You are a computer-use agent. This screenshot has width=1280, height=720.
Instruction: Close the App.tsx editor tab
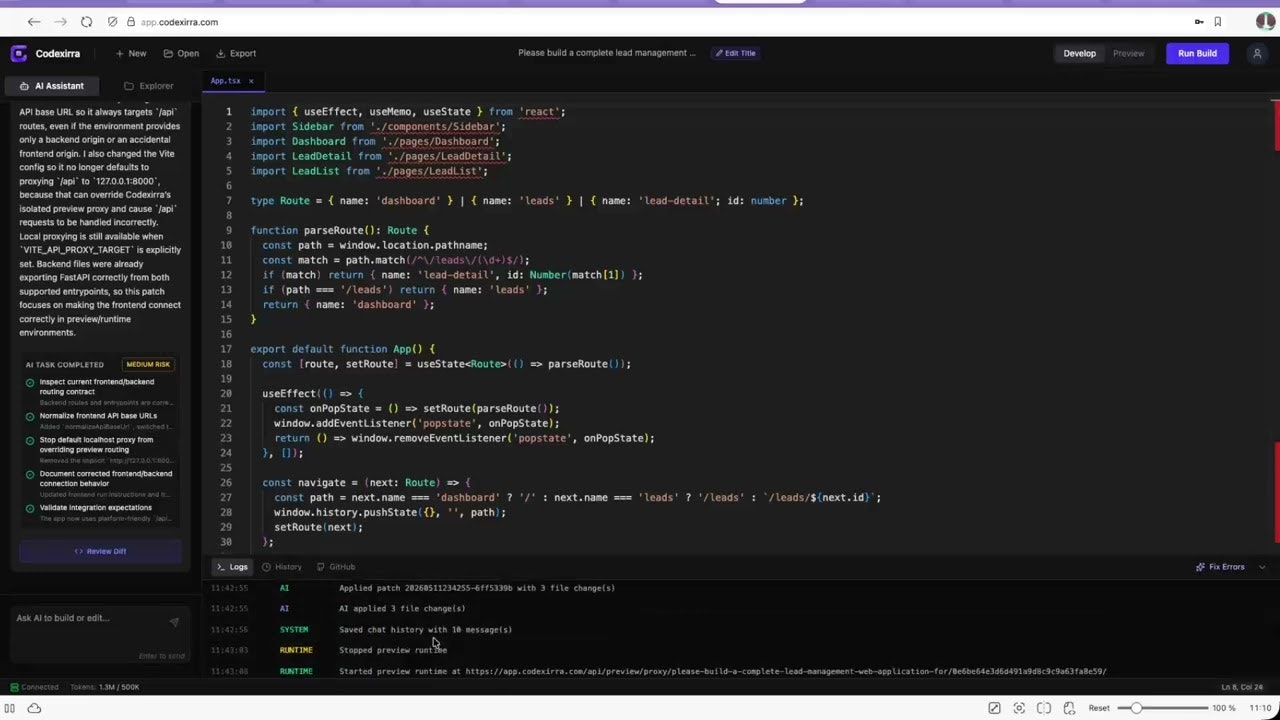tap(251, 81)
